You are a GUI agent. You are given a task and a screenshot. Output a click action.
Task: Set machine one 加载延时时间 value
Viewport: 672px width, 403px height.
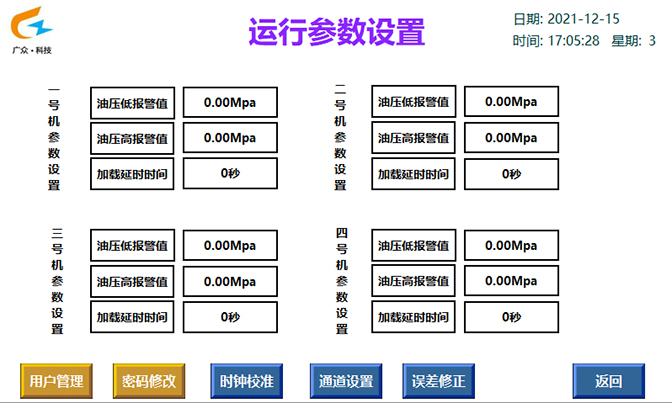coord(229,174)
